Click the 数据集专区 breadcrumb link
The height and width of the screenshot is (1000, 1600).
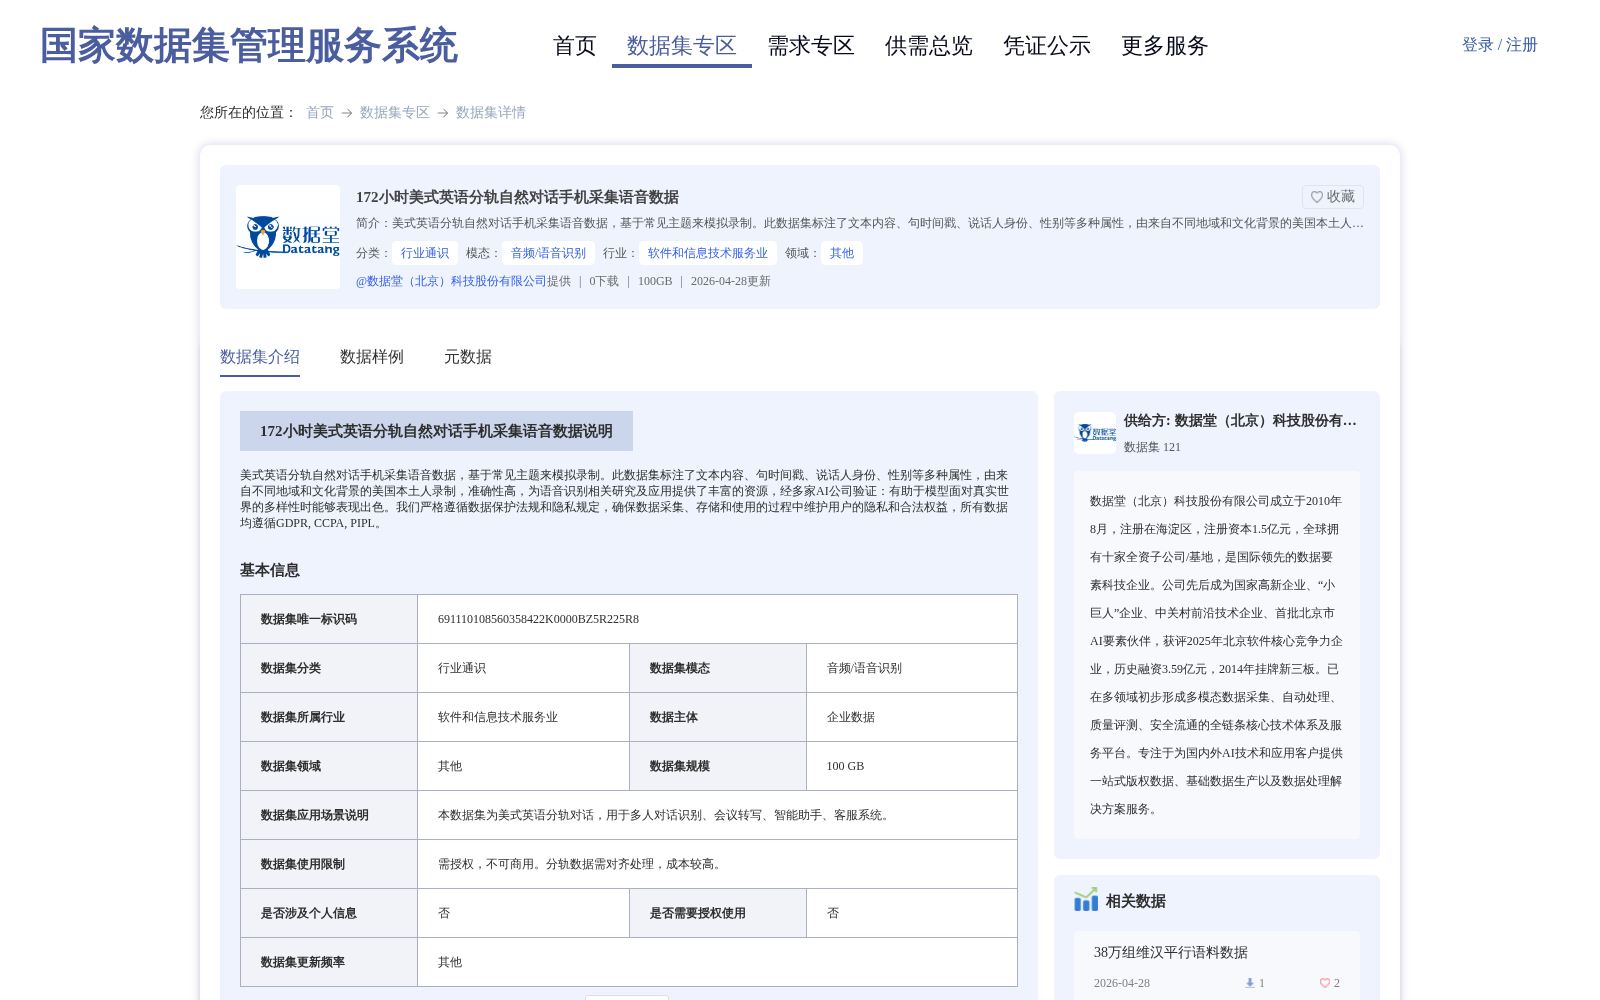click(x=395, y=113)
